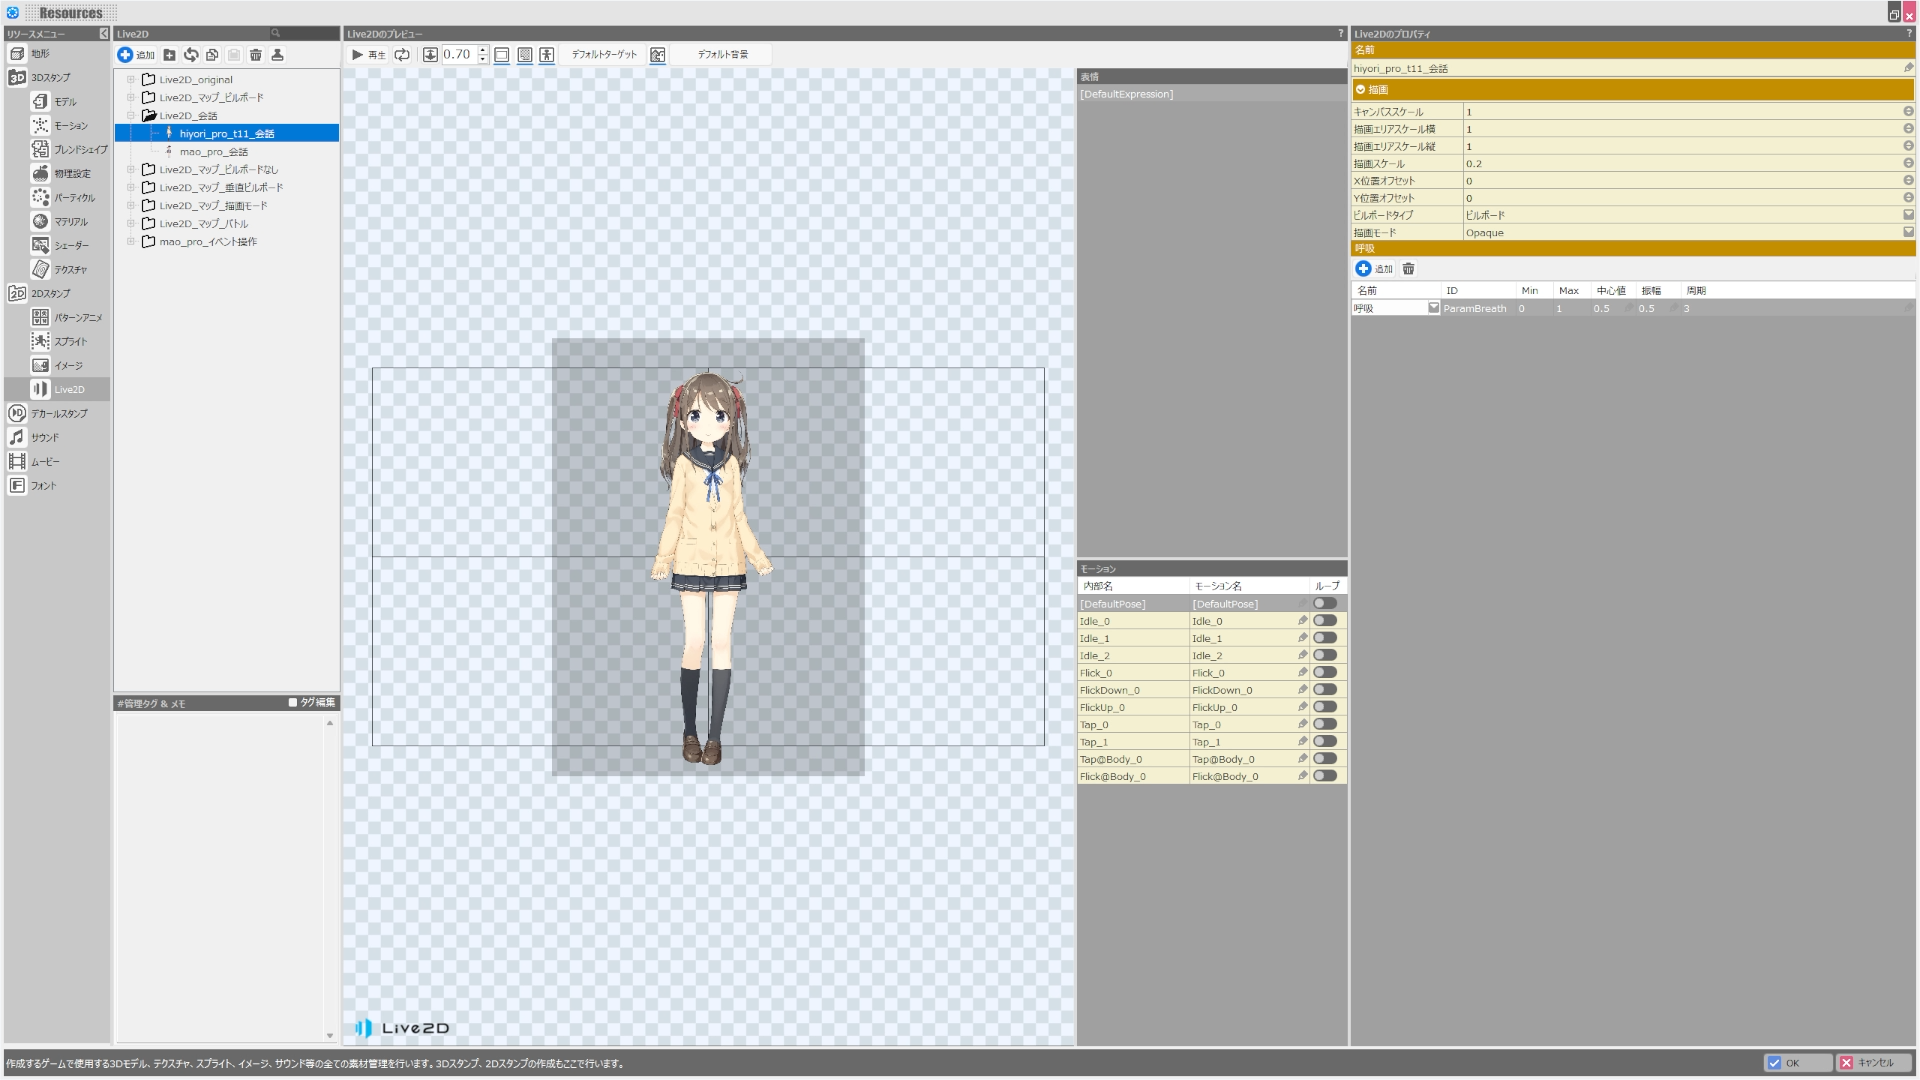Image resolution: width=1920 pixels, height=1080 pixels.
Task: Select [DefaultExpression] in 表情 list
Action: (x=1126, y=94)
